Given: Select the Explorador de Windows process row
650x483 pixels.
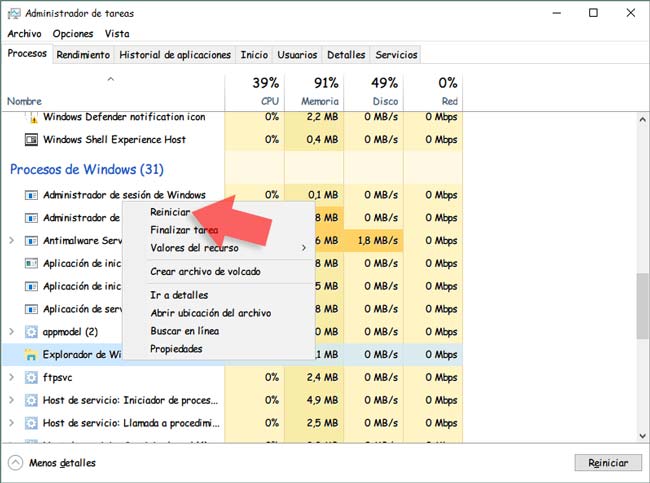Looking at the screenshot, I should coord(232,354).
